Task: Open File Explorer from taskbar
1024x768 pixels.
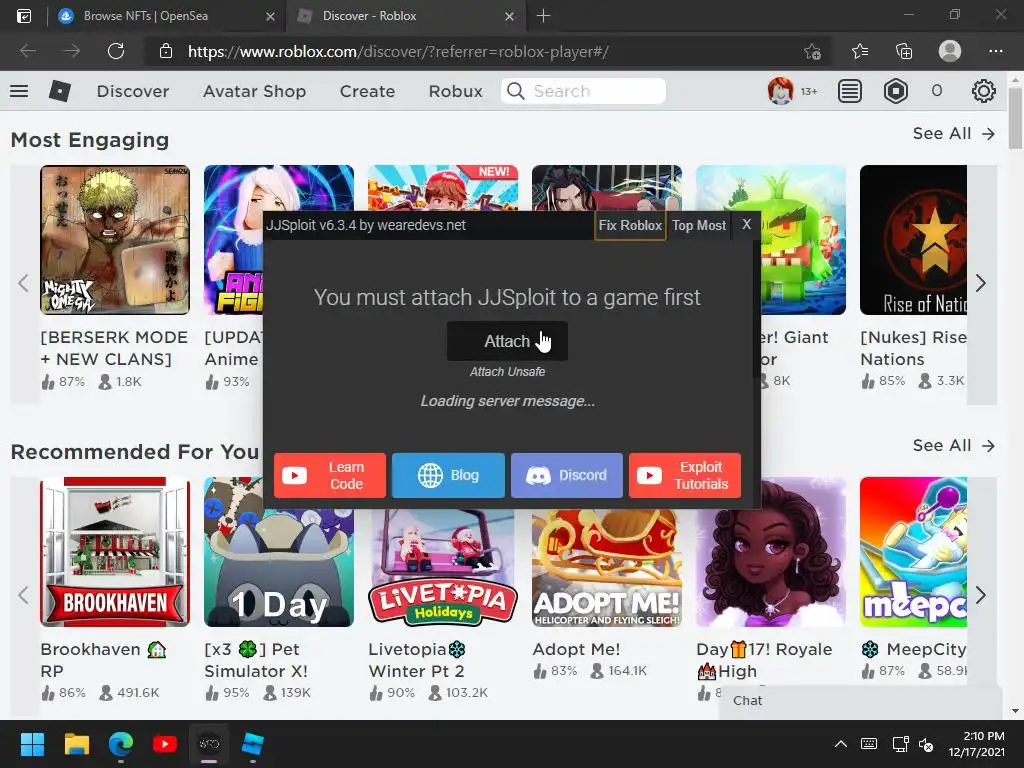Action: [76, 744]
